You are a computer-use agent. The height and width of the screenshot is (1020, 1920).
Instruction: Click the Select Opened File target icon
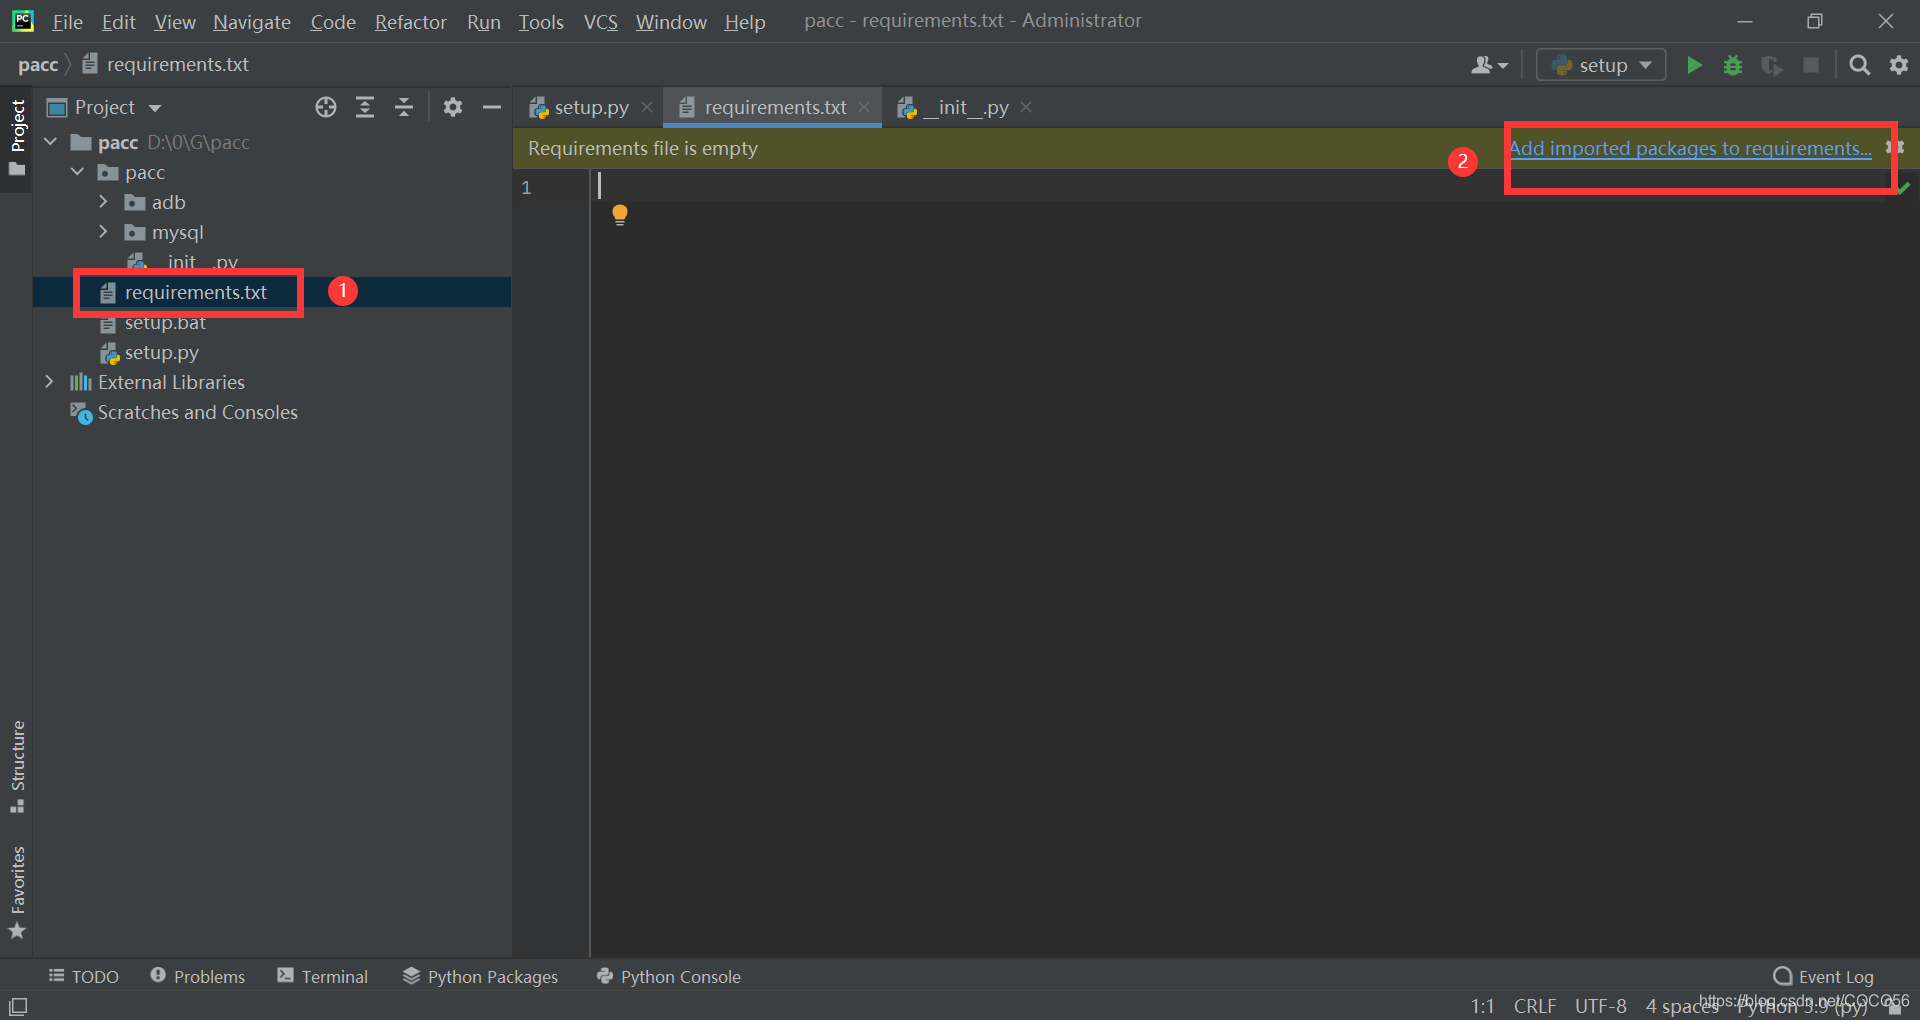326,107
